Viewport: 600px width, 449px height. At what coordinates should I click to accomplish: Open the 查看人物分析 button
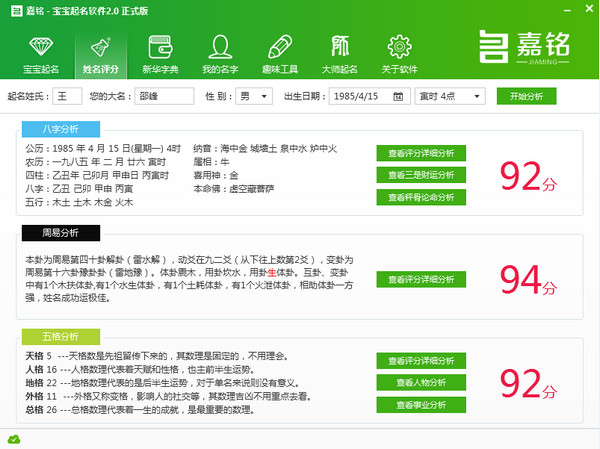point(421,382)
